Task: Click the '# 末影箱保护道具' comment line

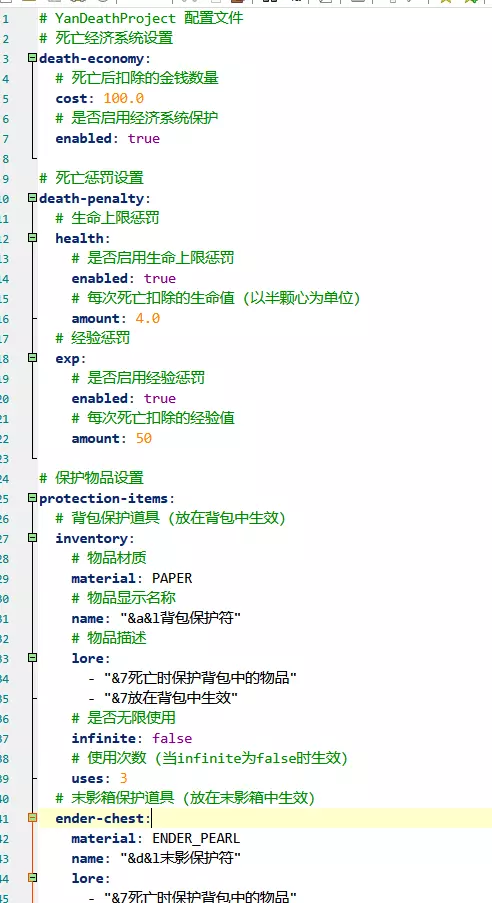Action: [185, 798]
